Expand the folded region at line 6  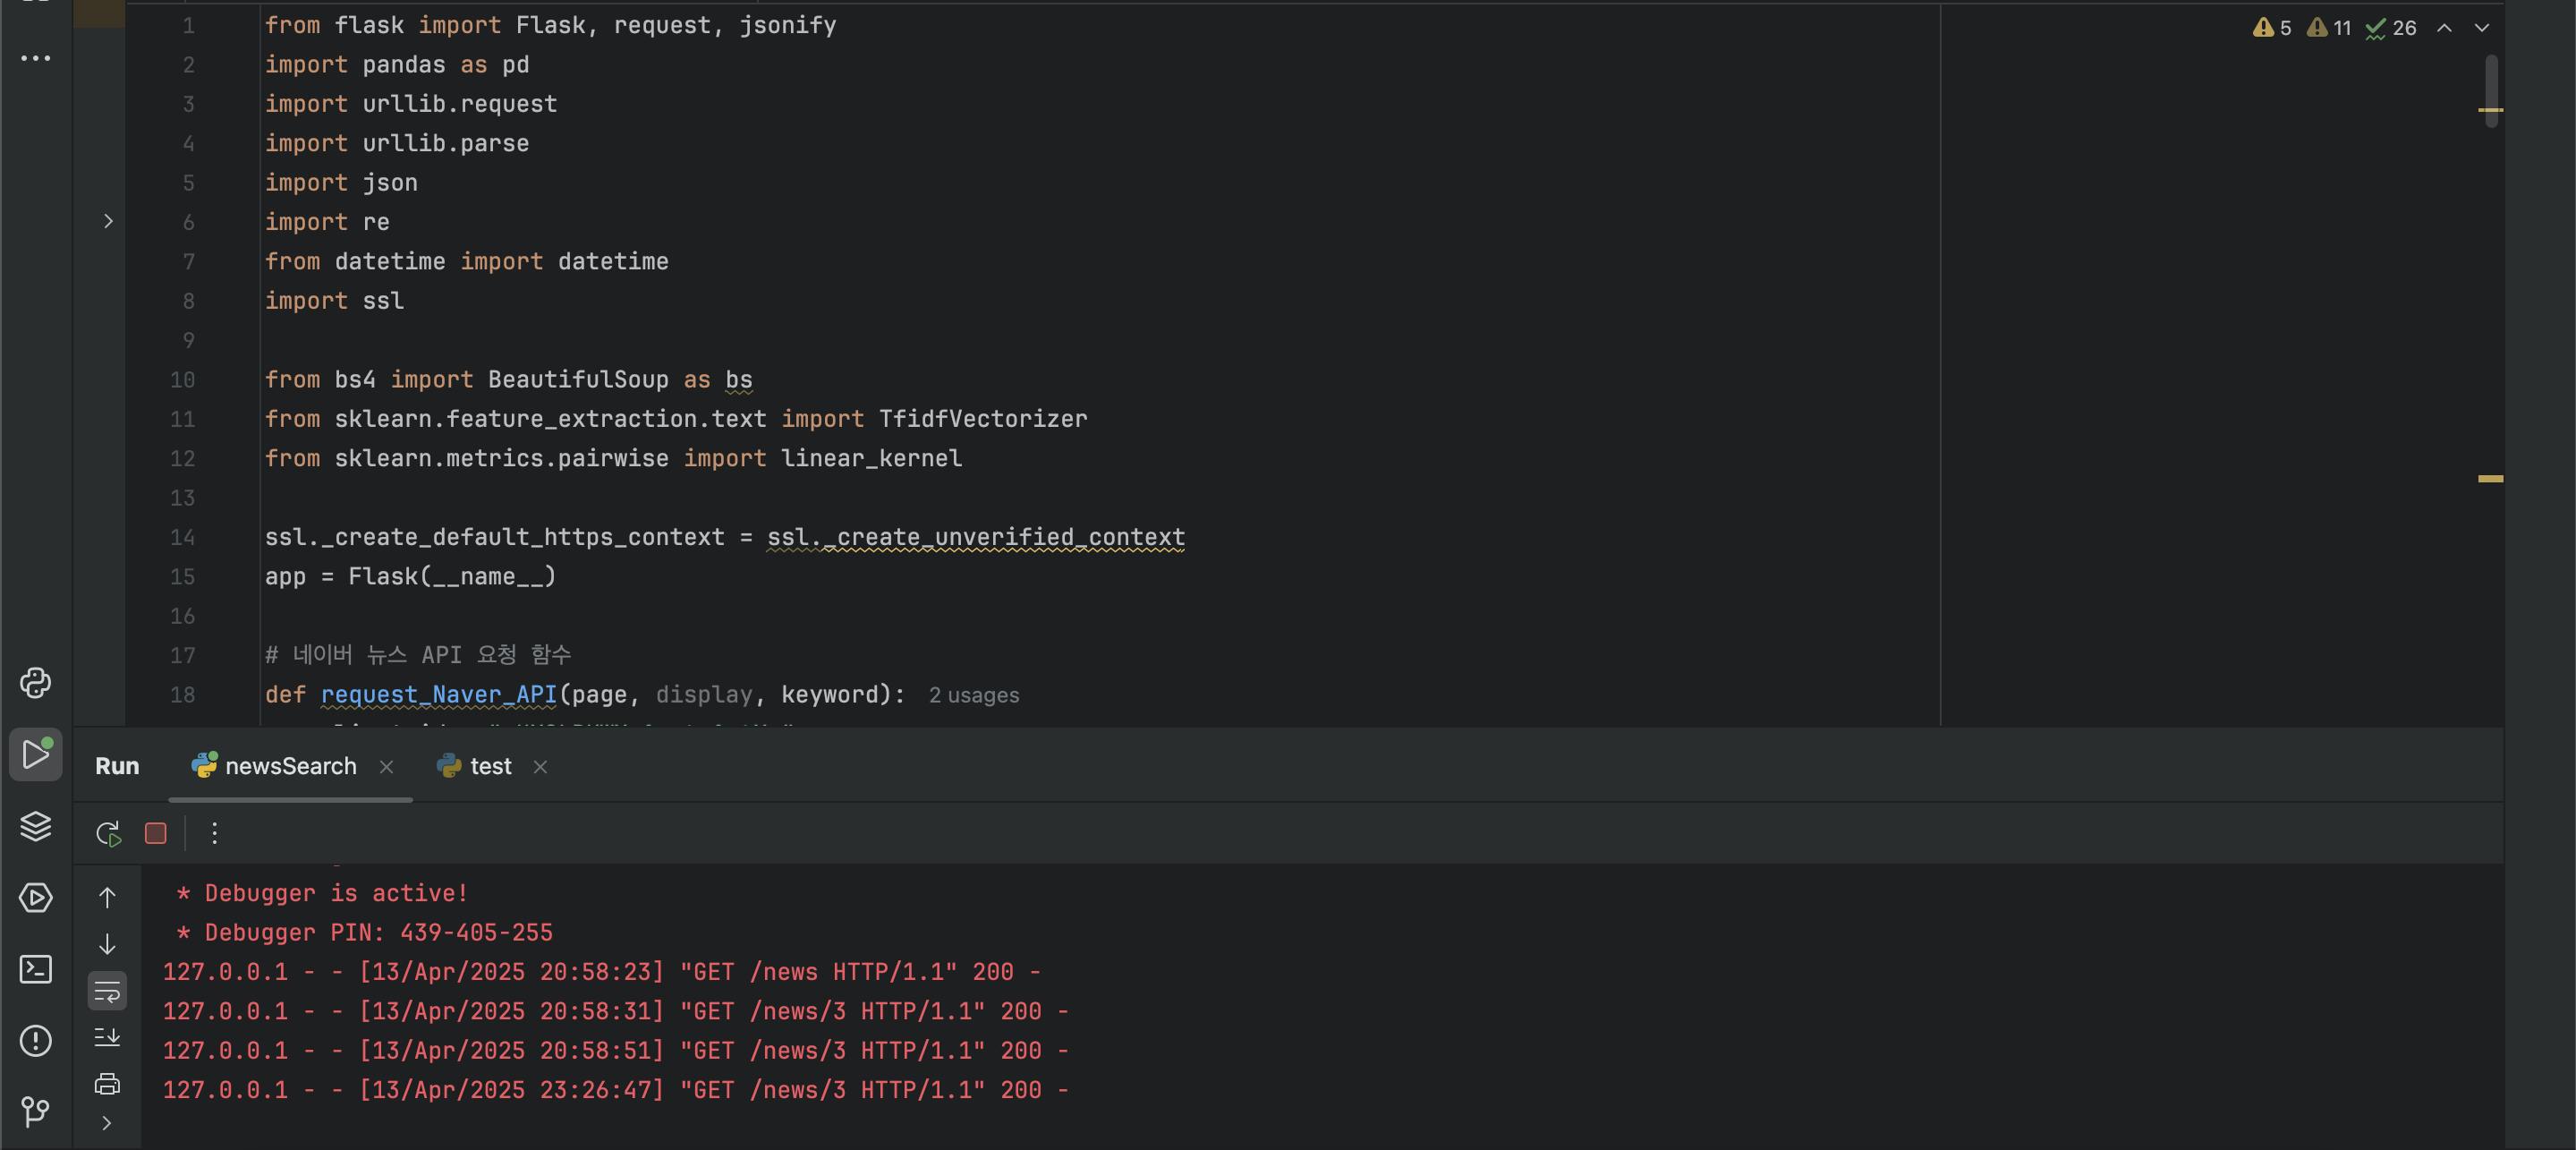108,221
